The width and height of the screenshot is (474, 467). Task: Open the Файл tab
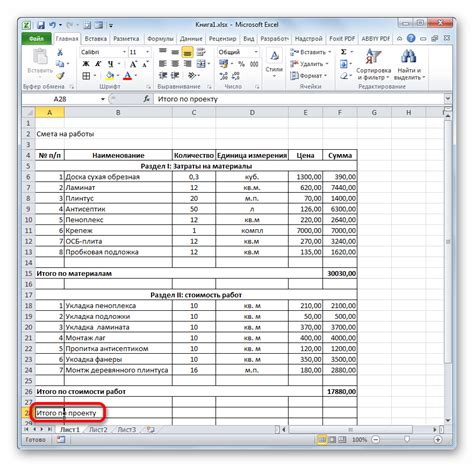click(36, 39)
